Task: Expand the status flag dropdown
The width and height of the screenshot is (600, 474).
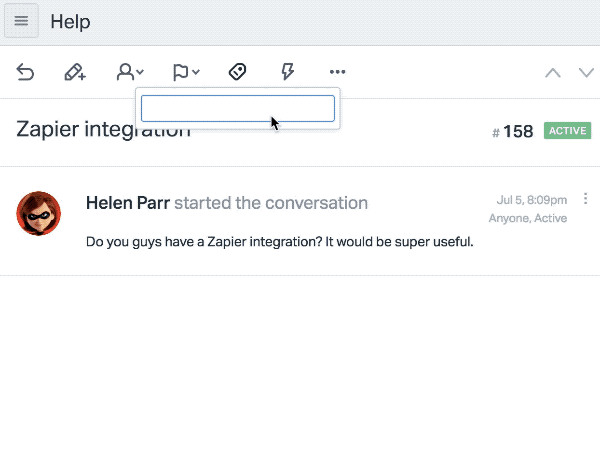Action: [x=186, y=72]
